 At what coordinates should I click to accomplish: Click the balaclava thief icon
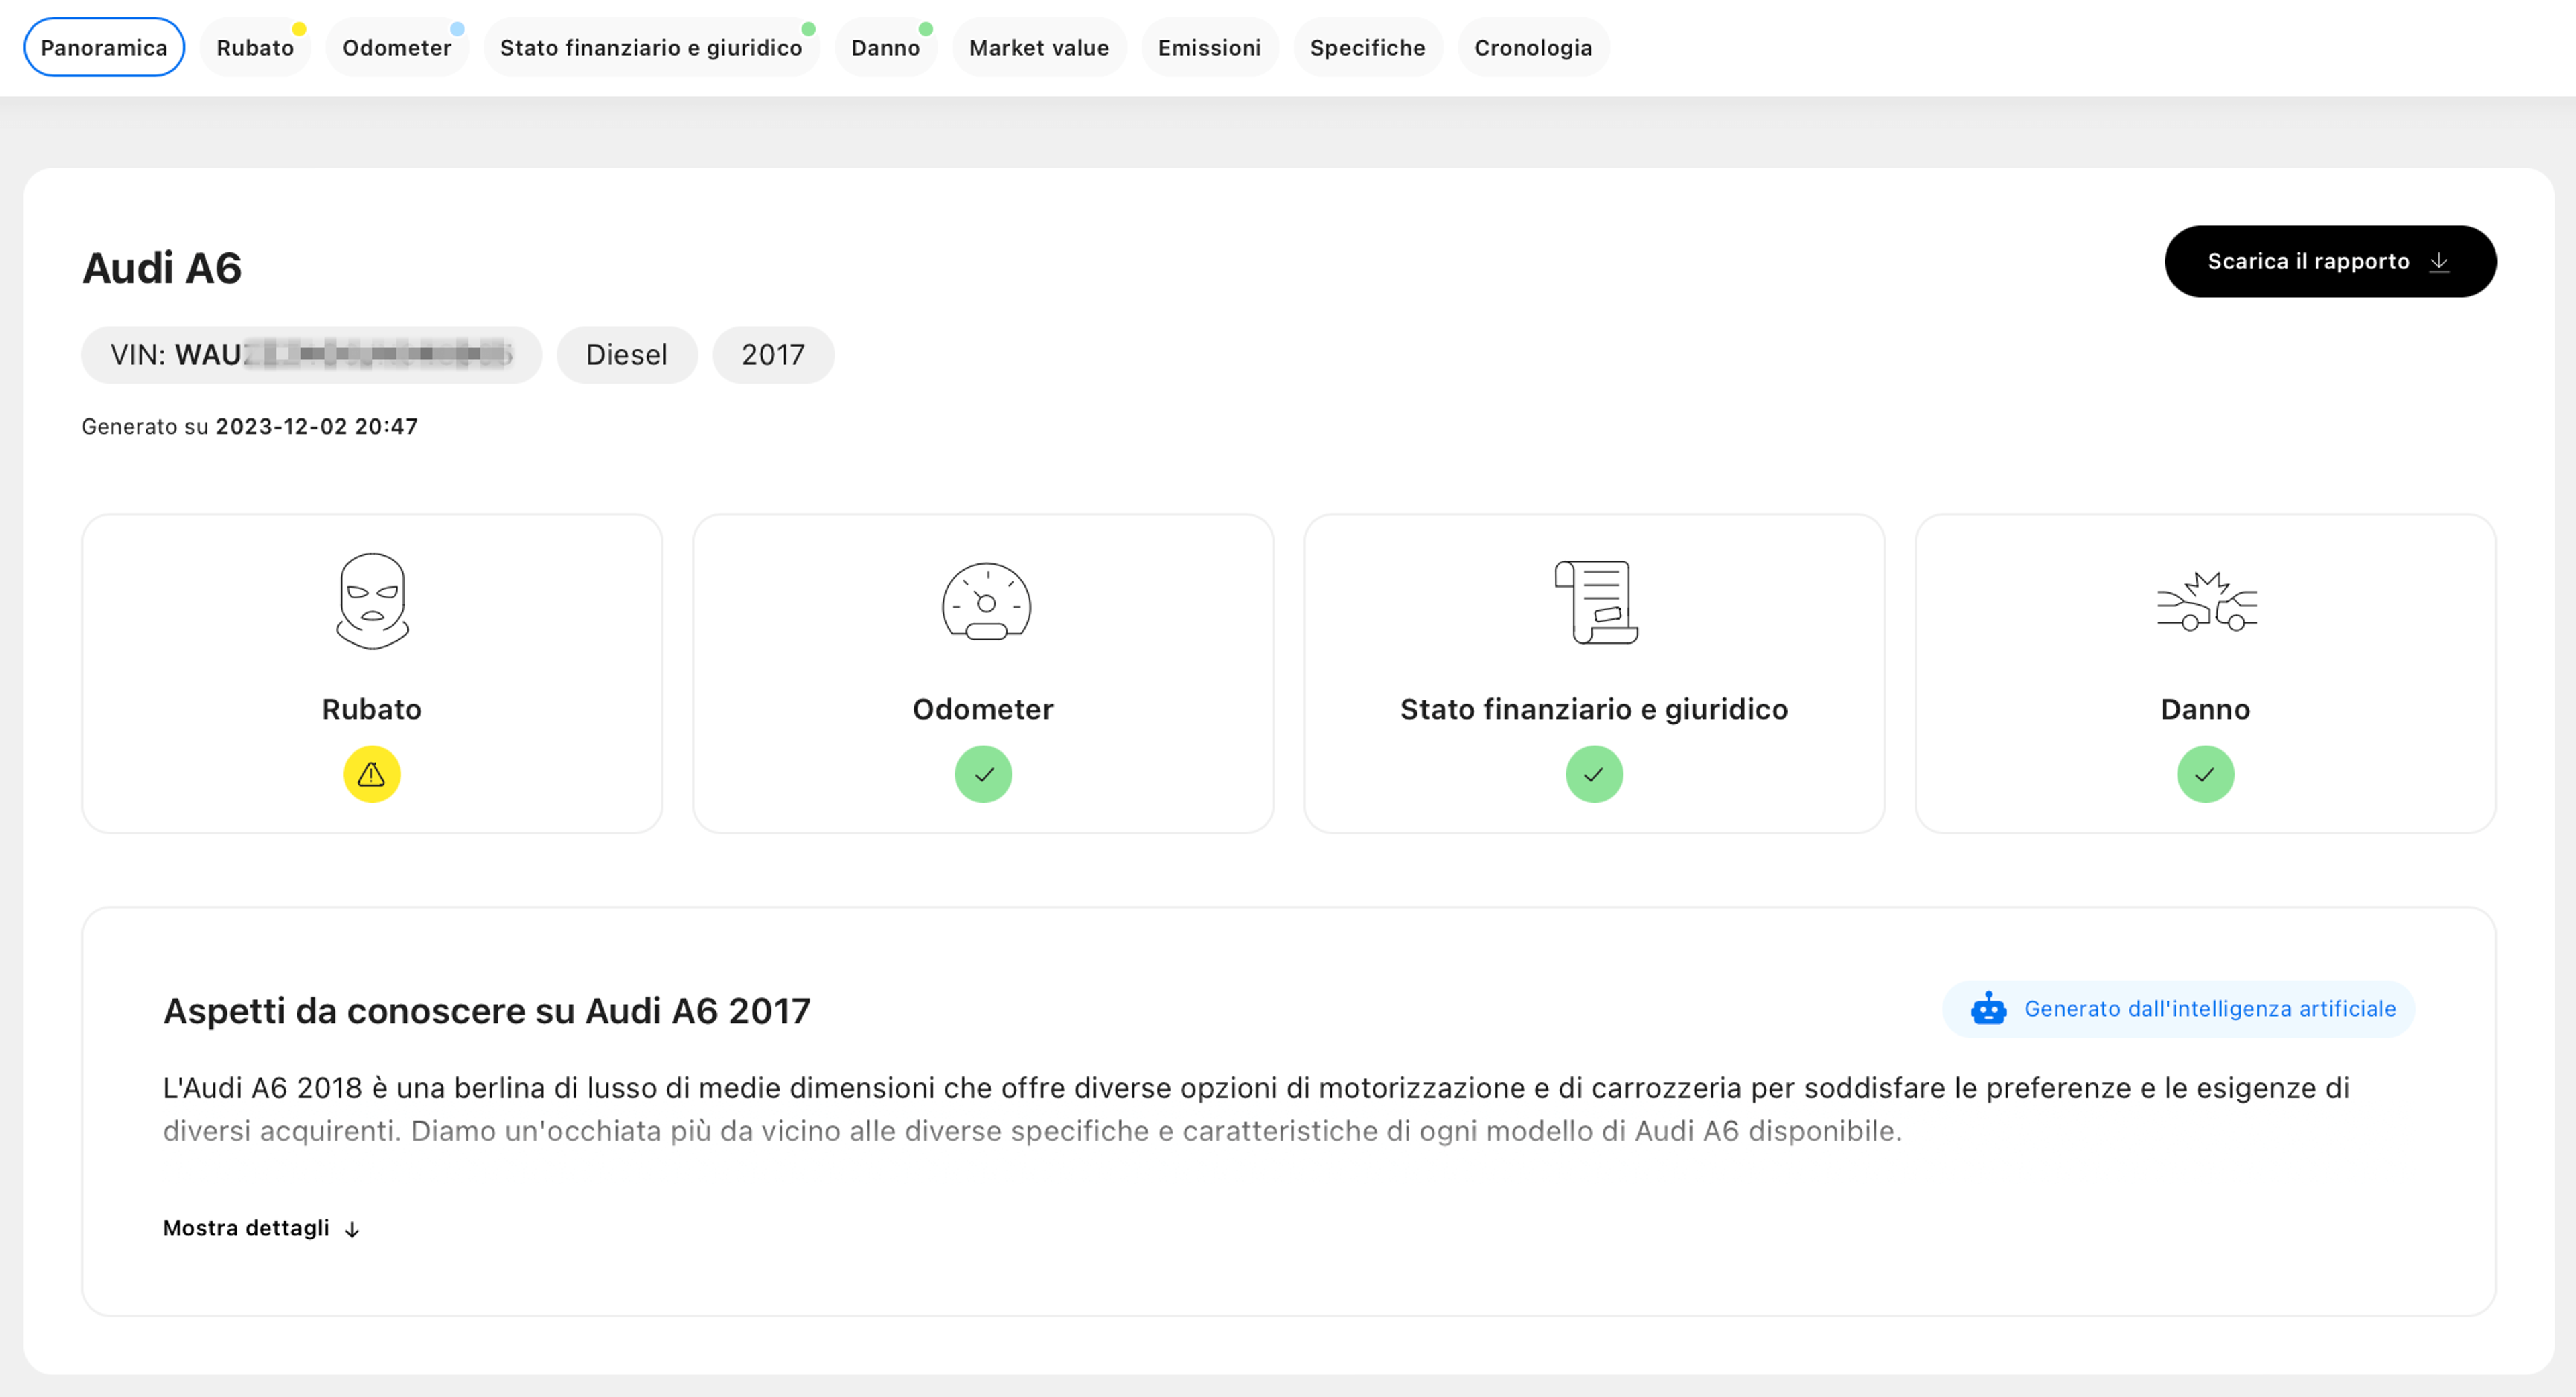coord(372,601)
